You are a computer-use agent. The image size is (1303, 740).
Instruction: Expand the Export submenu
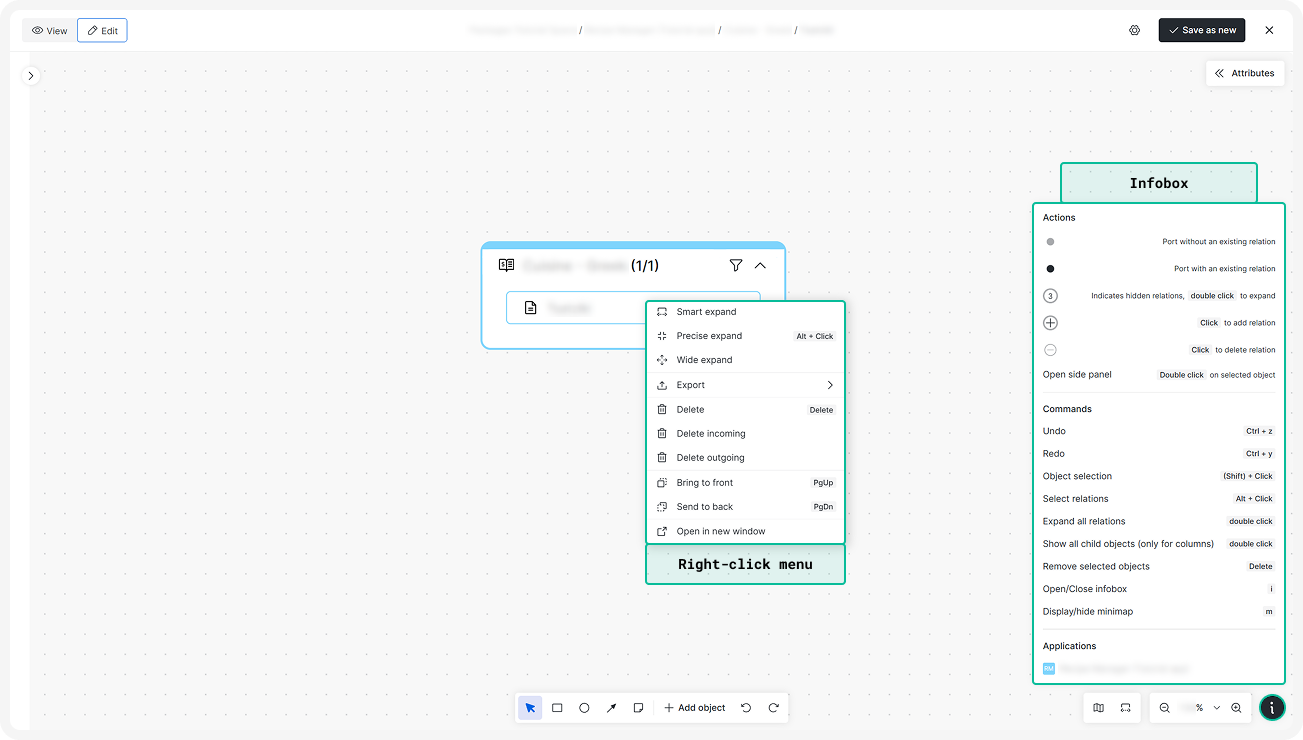pyautogui.click(x=745, y=384)
